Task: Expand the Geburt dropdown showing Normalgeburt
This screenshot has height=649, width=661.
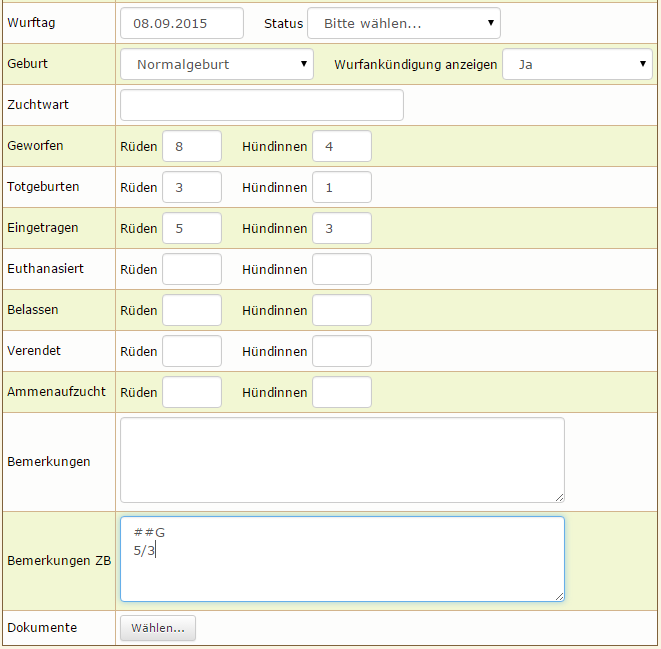Action: pos(216,64)
